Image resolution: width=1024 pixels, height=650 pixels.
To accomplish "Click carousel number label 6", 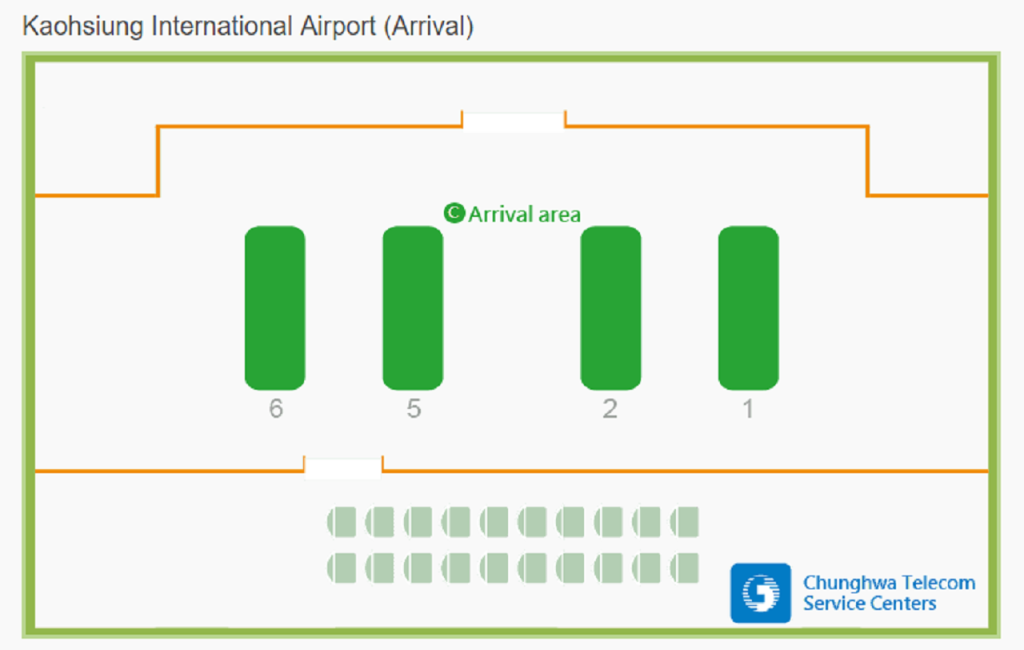I will click(276, 409).
